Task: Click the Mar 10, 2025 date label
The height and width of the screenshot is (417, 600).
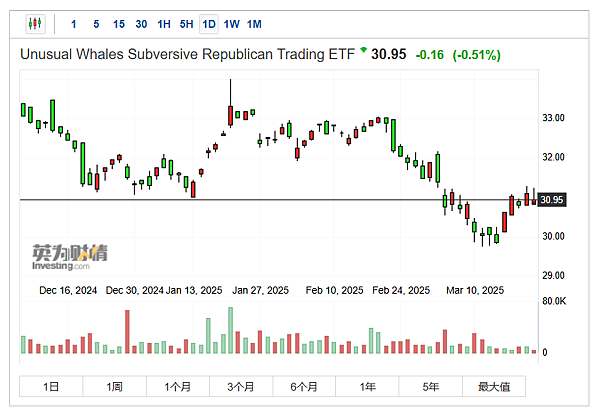Action: coord(475,290)
